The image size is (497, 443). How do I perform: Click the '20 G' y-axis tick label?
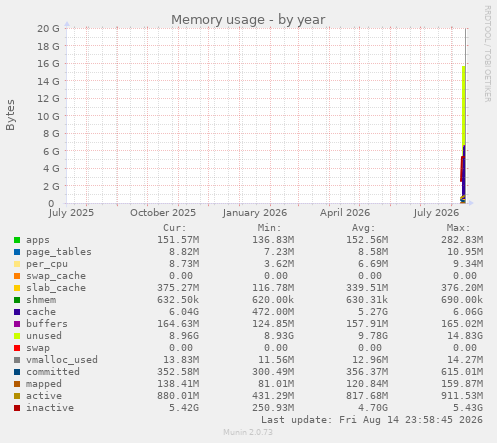pyautogui.click(x=48, y=29)
